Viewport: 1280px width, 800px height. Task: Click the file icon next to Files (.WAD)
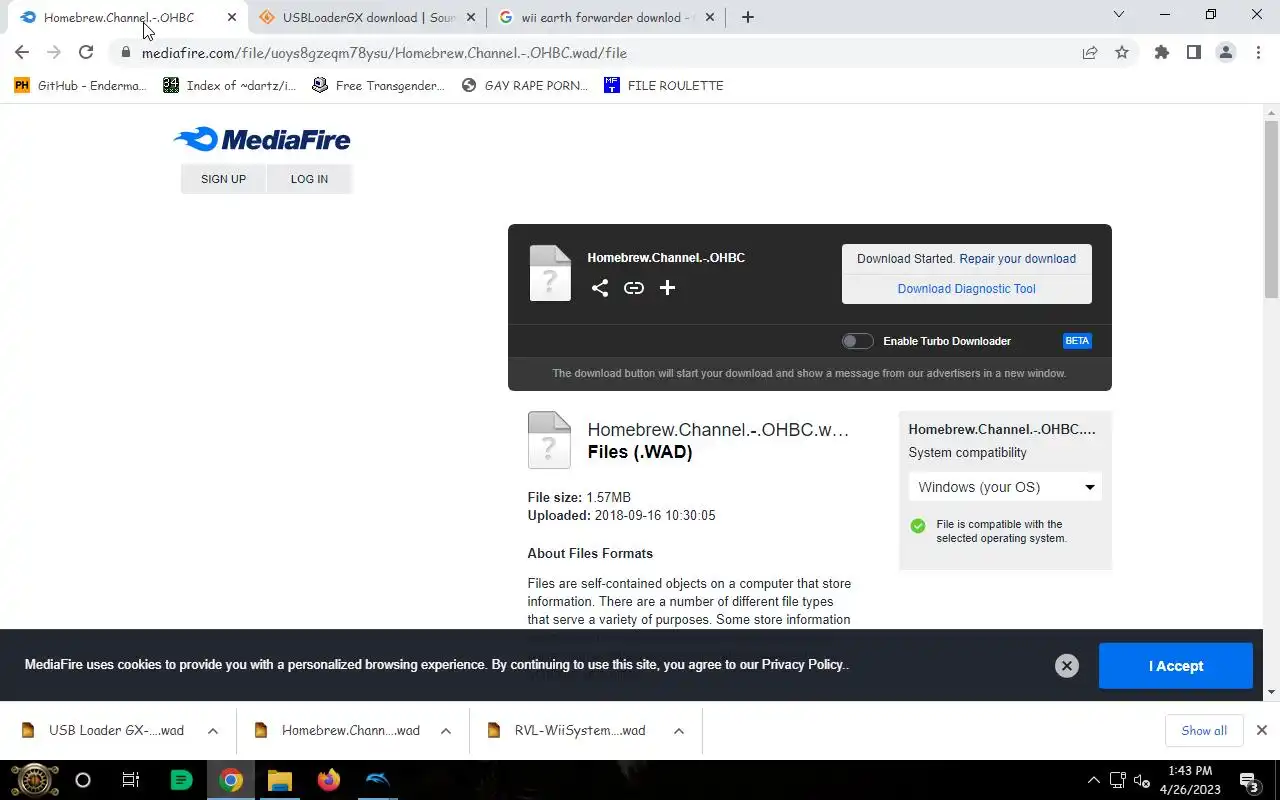pos(549,440)
